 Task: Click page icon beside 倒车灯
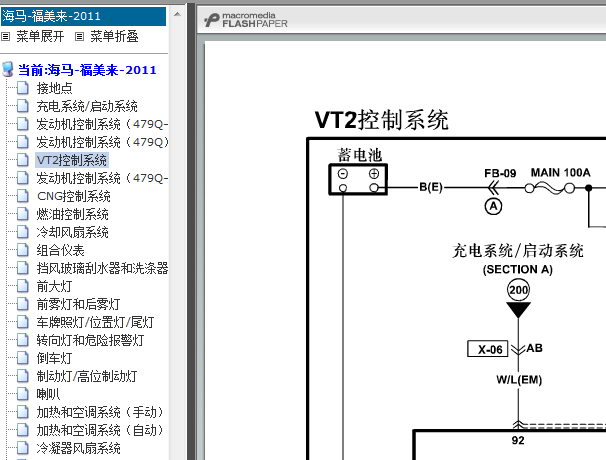click(x=23, y=358)
